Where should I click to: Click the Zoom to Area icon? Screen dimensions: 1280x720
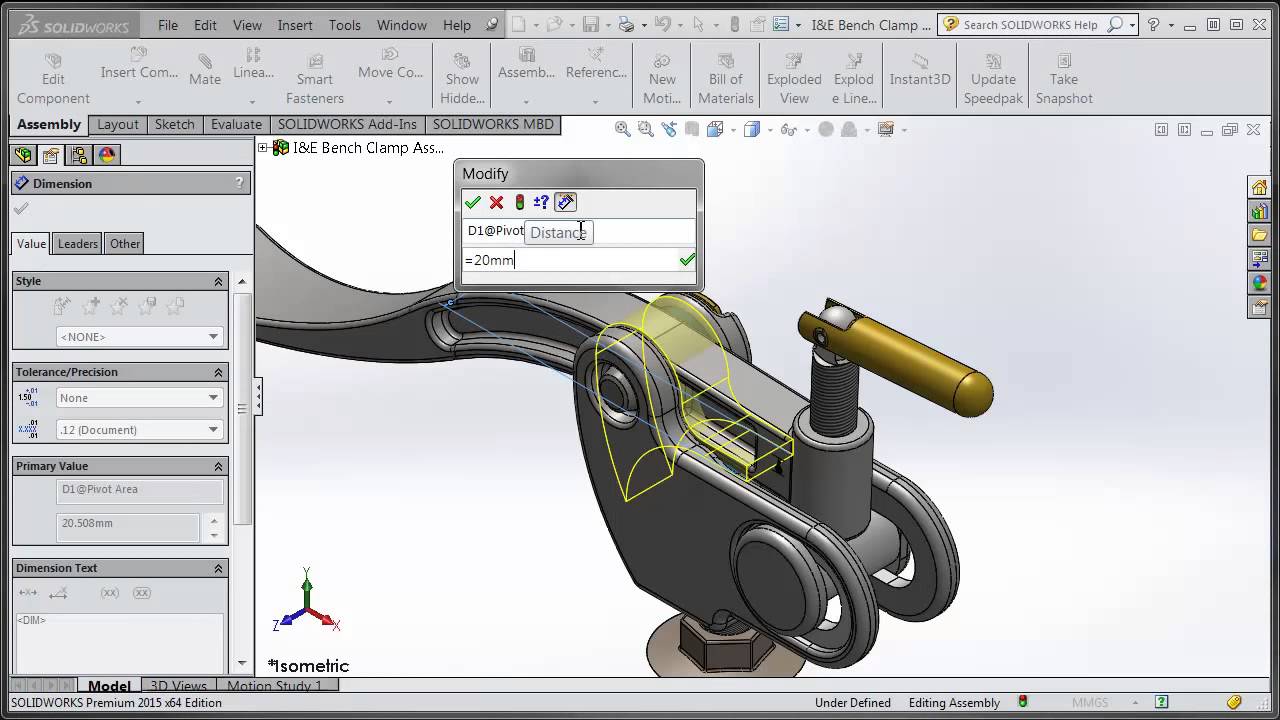pyautogui.click(x=645, y=129)
